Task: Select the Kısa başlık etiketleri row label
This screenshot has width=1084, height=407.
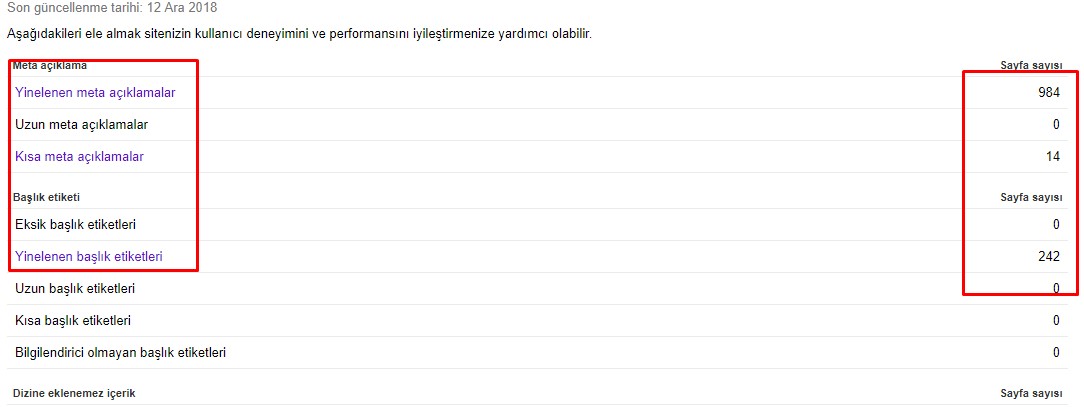Action: pyautogui.click(x=73, y=321)
